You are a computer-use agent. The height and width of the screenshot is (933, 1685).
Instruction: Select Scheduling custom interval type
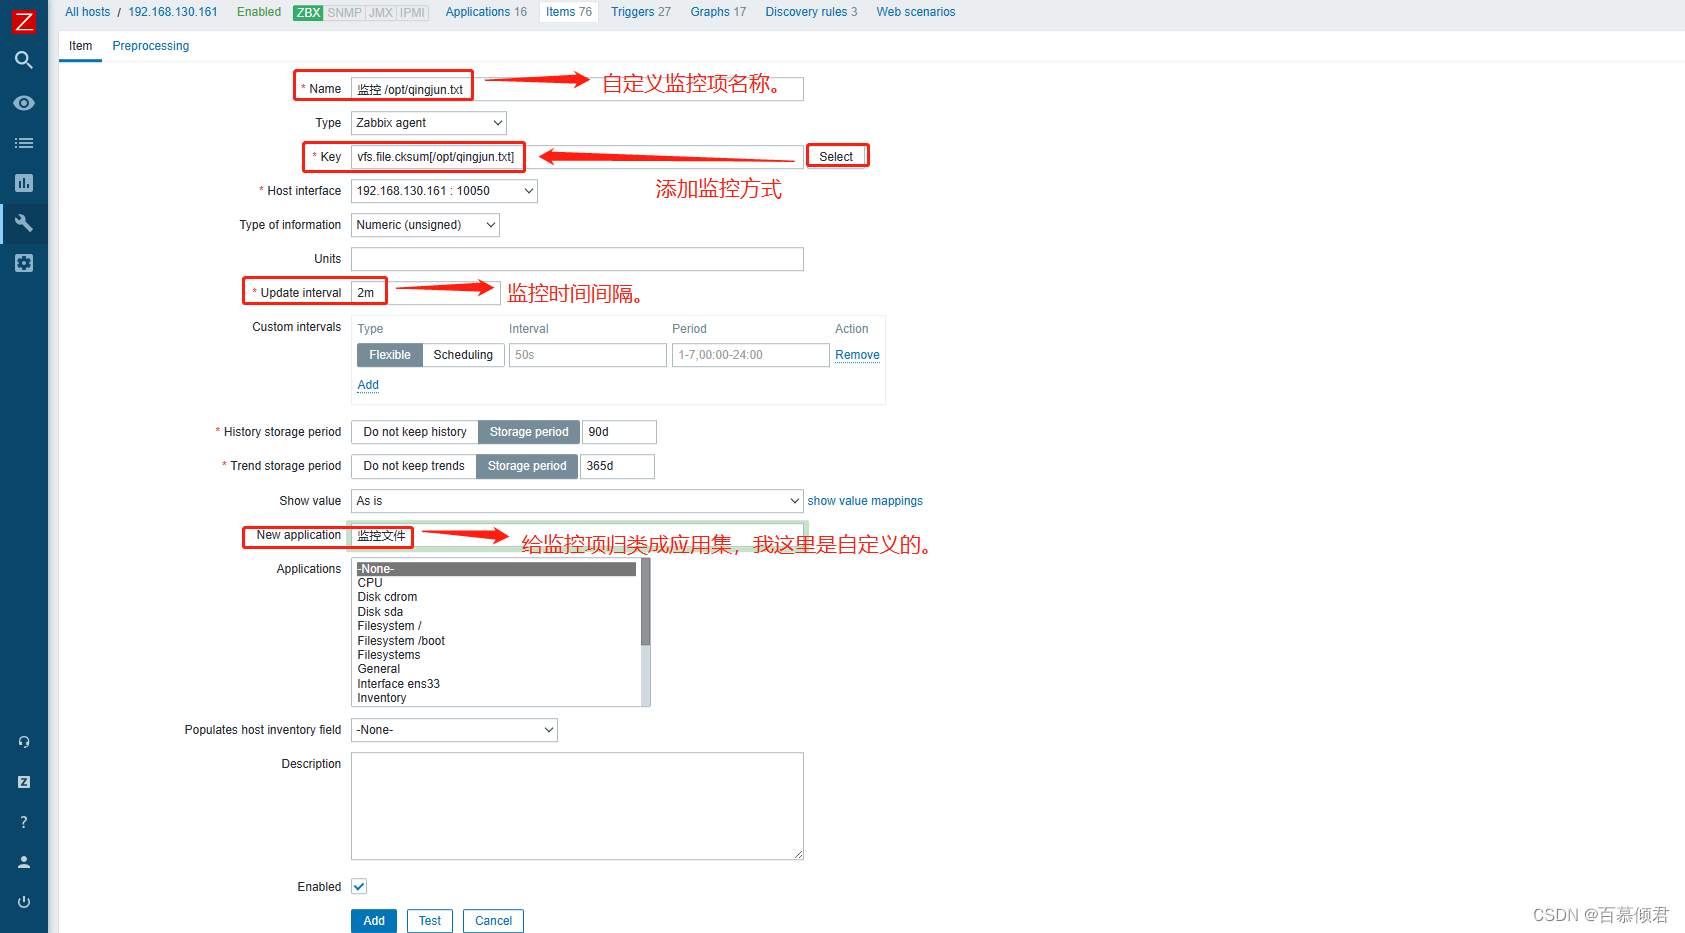463,355
